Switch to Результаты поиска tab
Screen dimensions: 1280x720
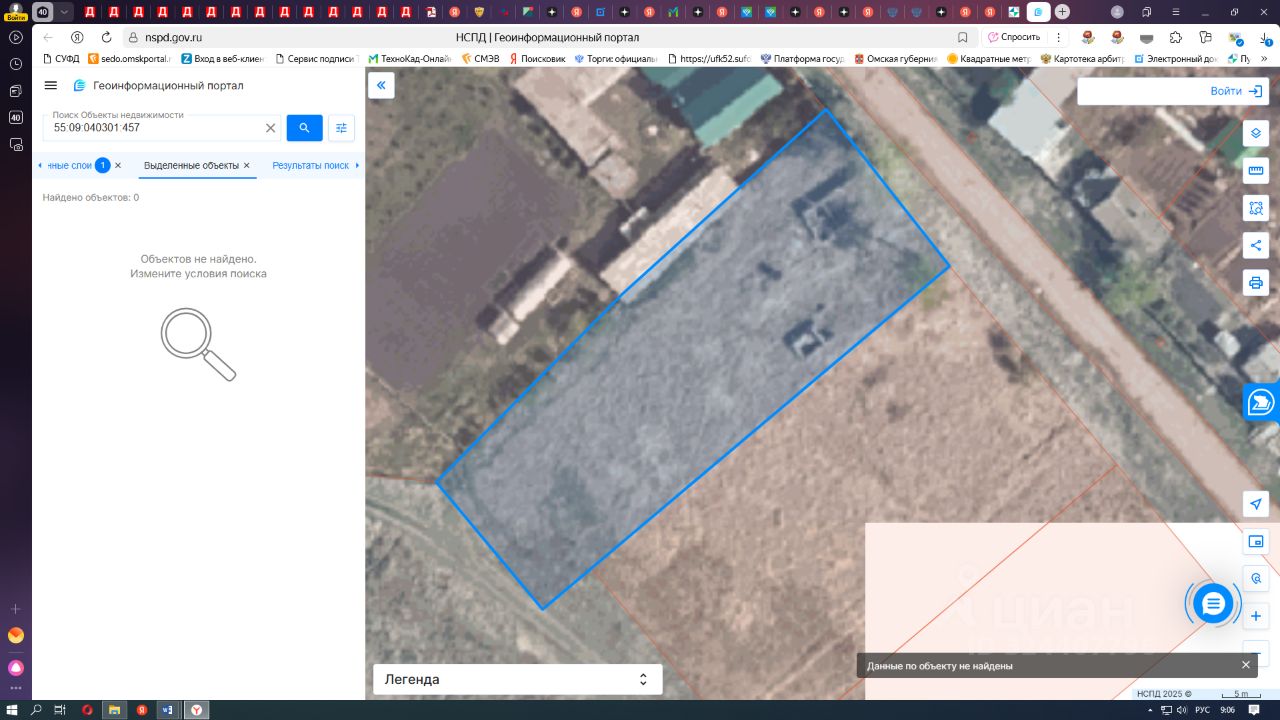click(310, 165)
